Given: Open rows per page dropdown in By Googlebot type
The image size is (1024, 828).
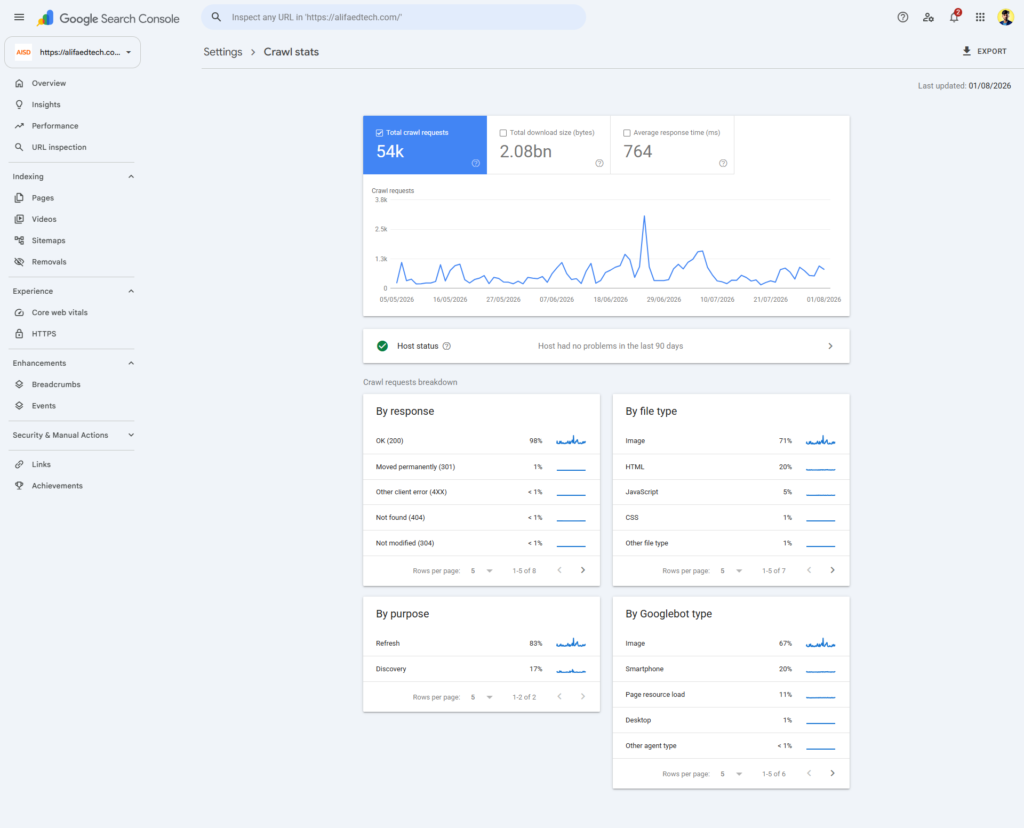Looking at the screenshot, I should tap(731, 773).
